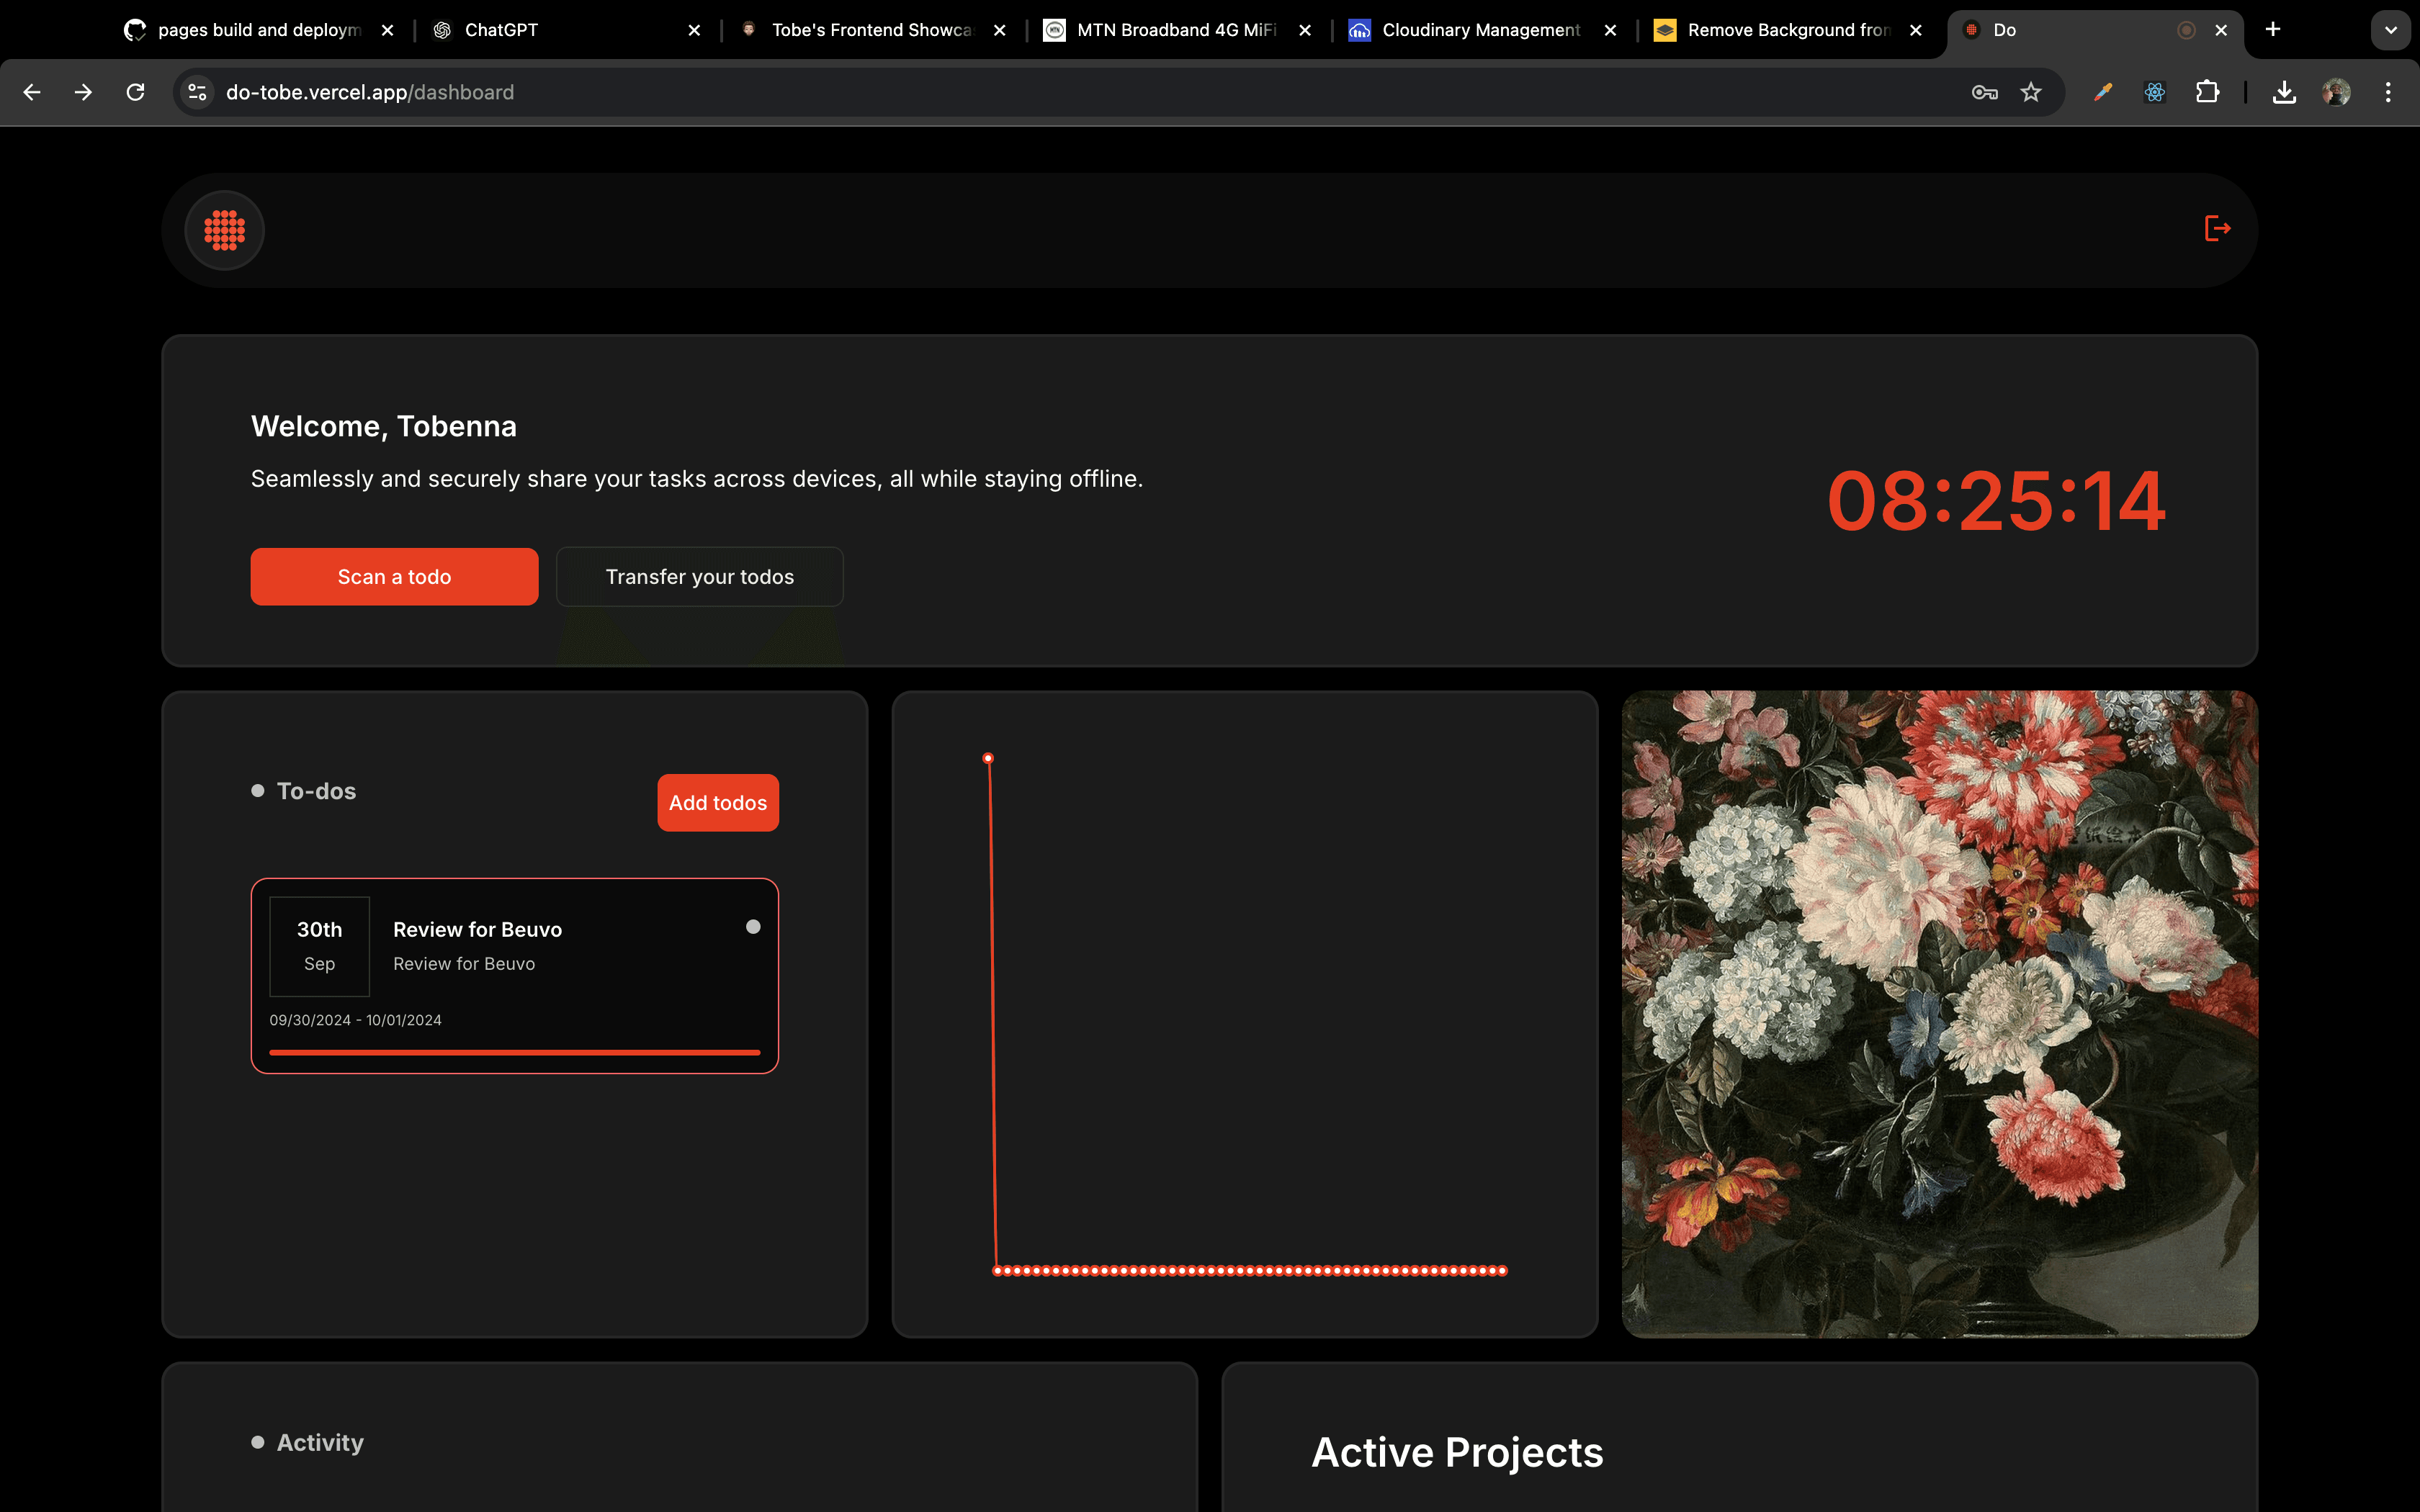Go forward with the browser forward arrow
This screenshot has height=1512, width=2420.
tap(84, 92)
